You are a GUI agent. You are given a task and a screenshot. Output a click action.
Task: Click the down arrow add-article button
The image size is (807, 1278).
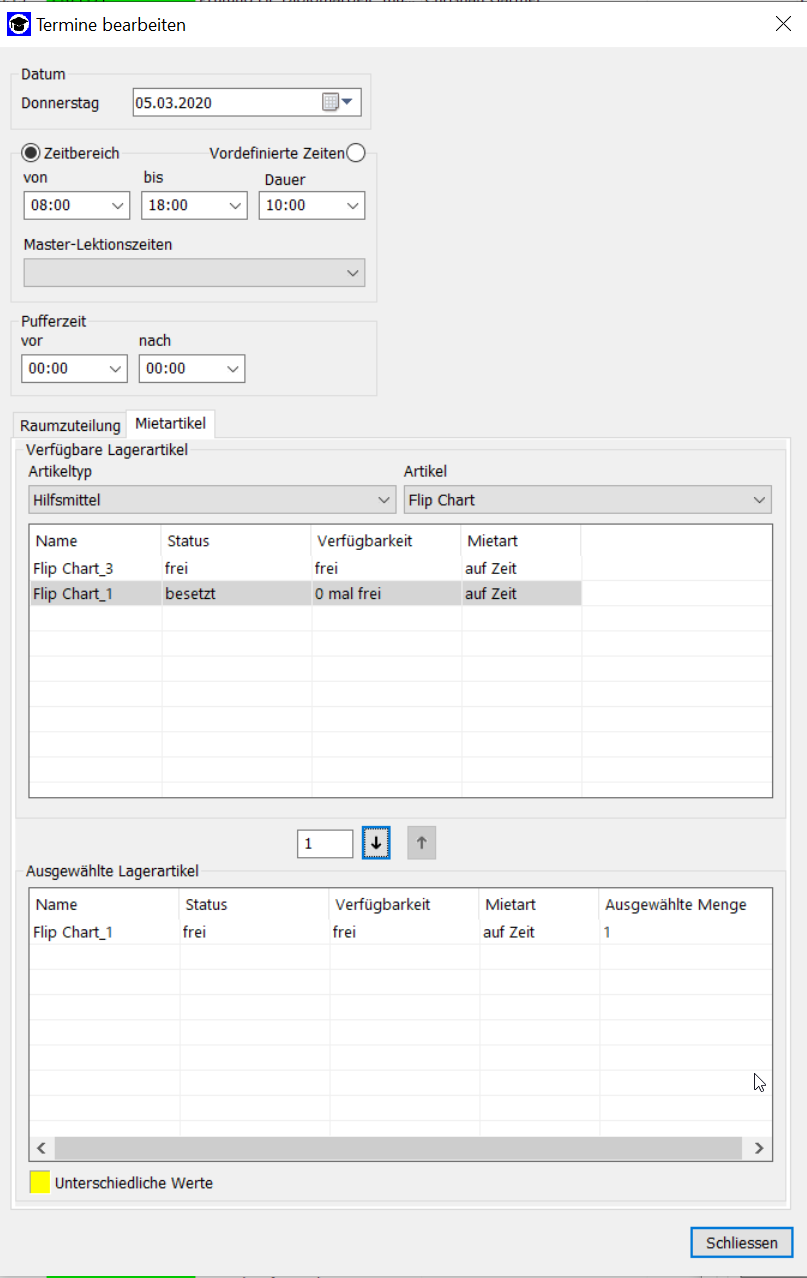375,843
